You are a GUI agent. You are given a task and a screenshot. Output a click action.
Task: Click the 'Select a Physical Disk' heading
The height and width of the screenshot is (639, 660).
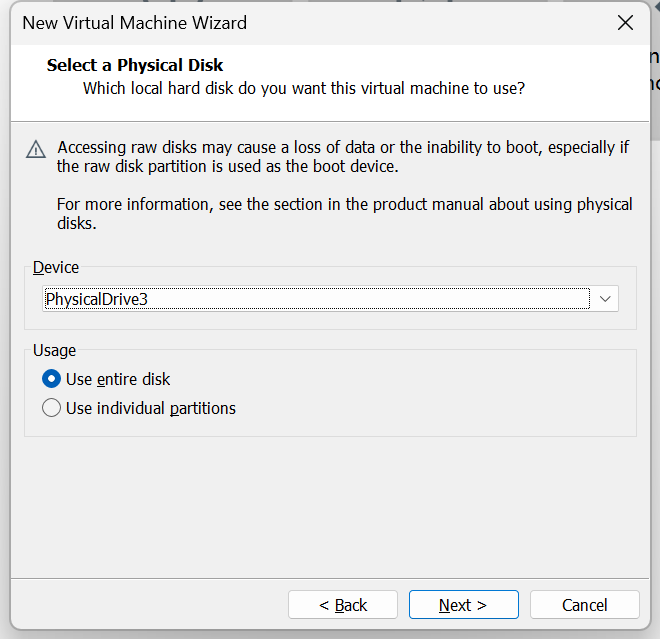coord(135,66)
